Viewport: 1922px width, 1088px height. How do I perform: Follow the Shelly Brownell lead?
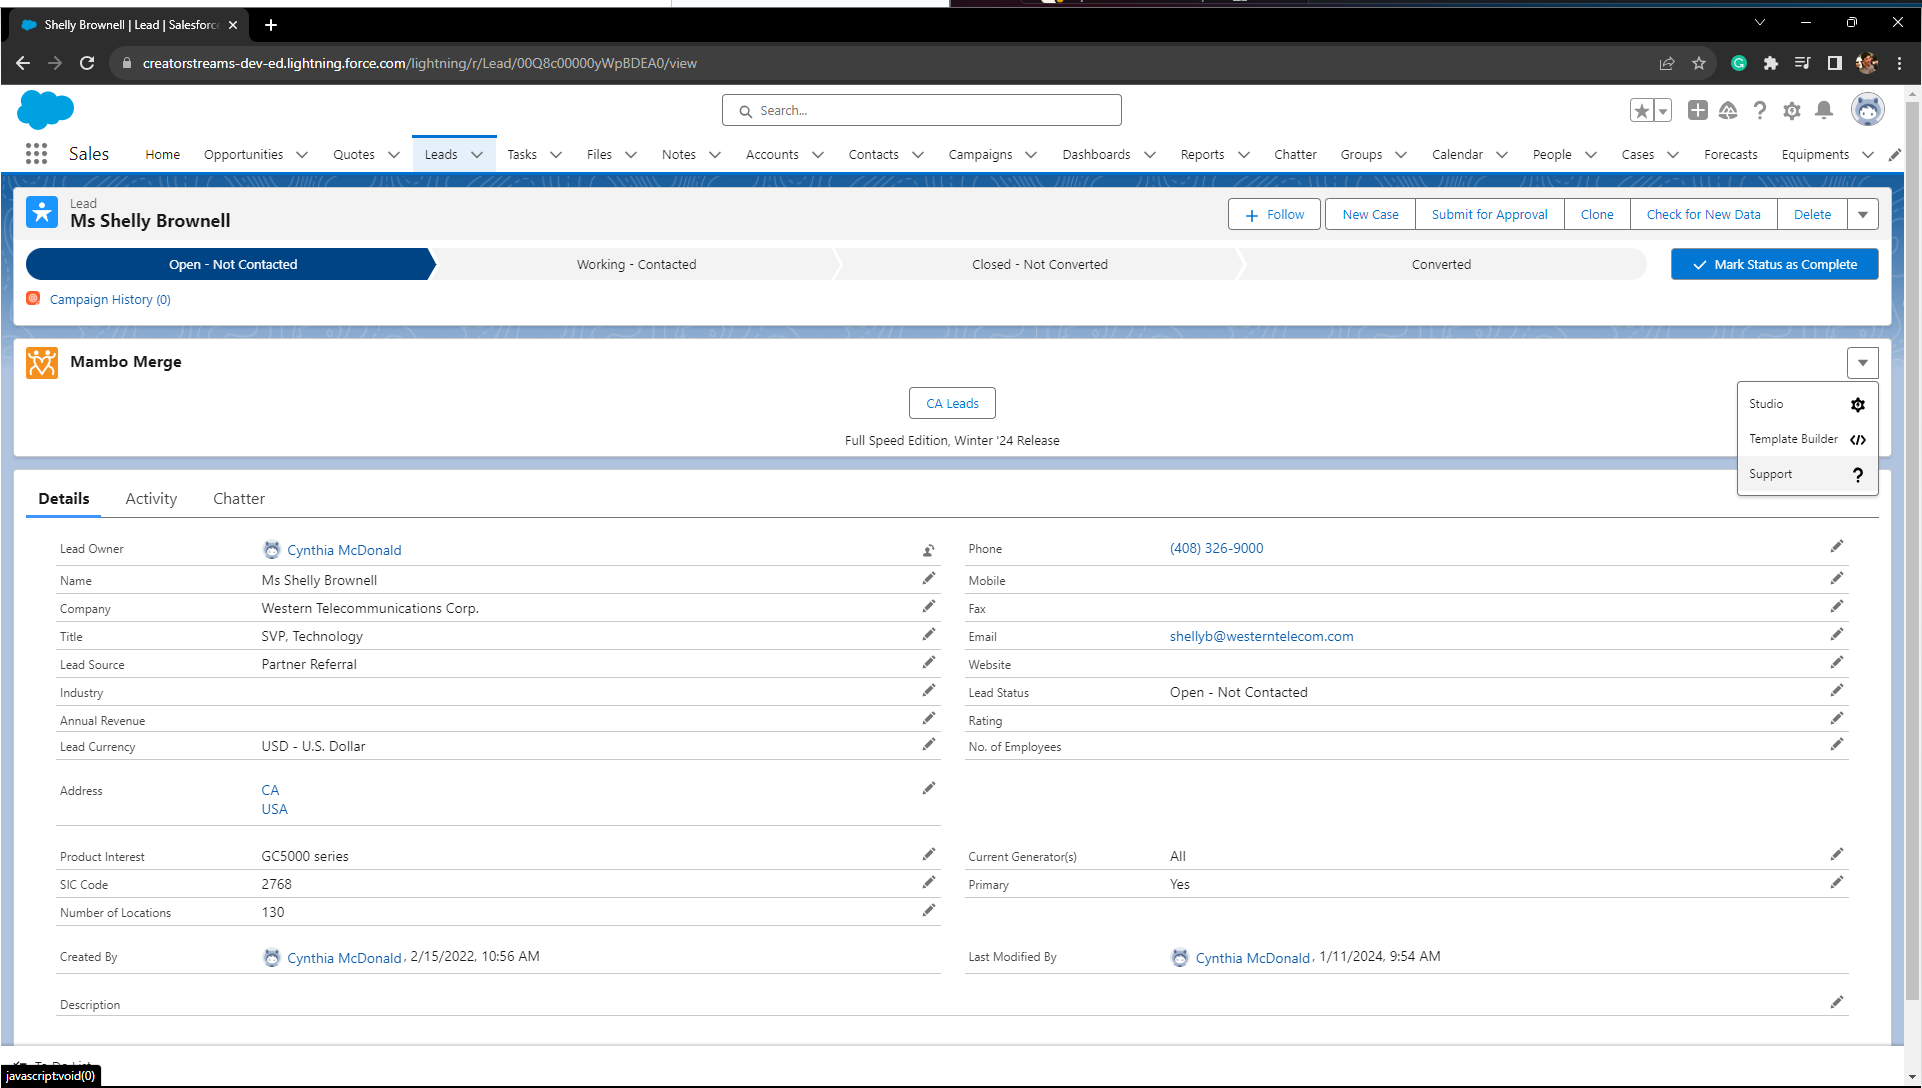(1273, 214)
